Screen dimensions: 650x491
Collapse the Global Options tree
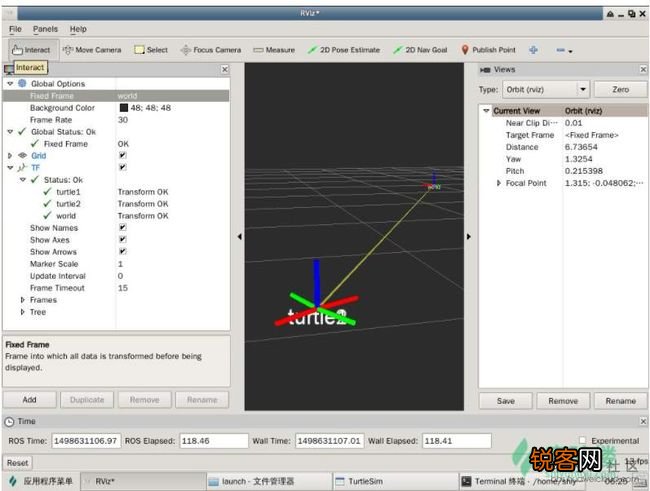tap(10, 84)
